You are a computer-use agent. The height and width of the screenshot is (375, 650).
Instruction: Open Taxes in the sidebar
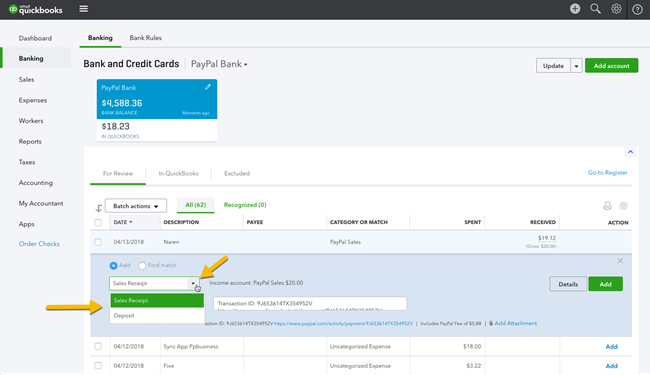(x=27, y=162)
